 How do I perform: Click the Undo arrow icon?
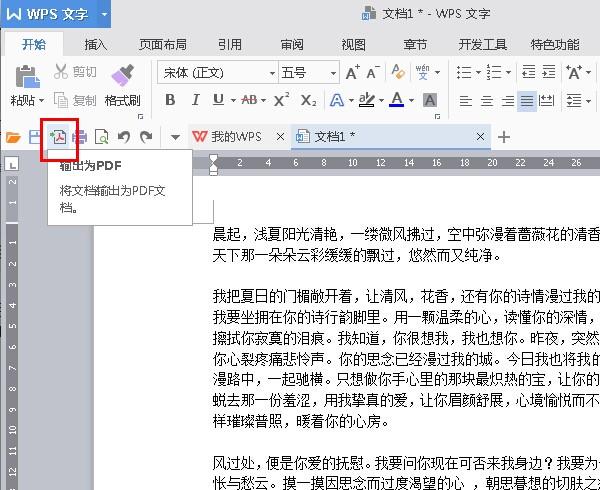tap(123, 137)
